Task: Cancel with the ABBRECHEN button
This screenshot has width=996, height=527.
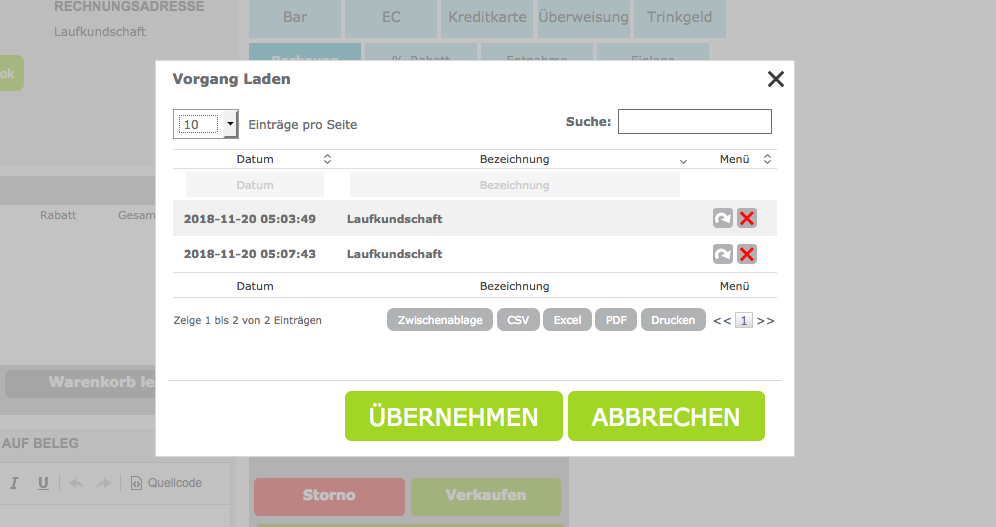Action: (x=666, y=416)
